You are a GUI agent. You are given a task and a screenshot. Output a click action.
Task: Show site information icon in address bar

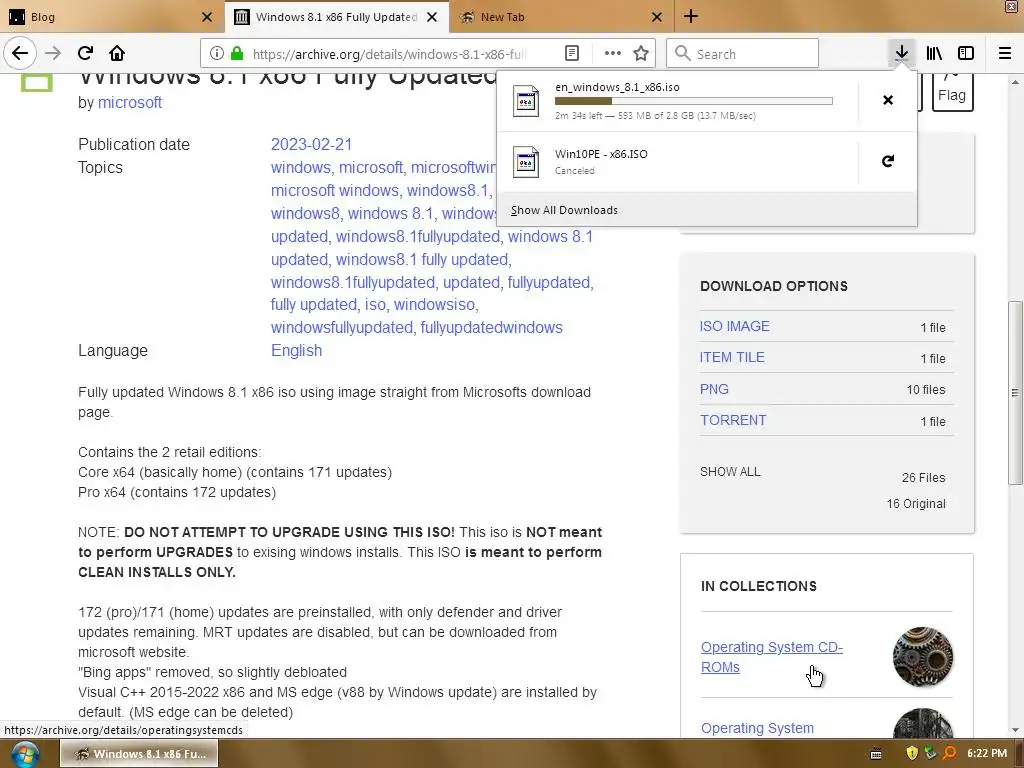pyautogui.click(x=217, y=54)
